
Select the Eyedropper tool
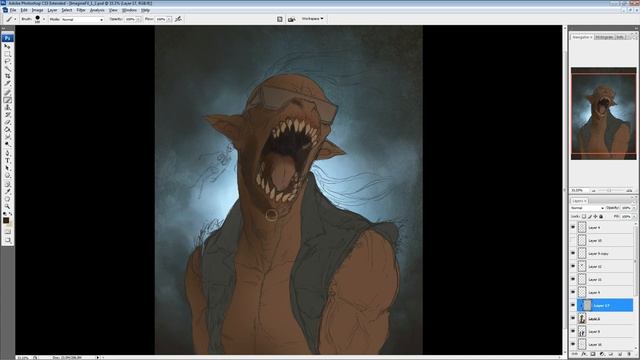[7, 192]
